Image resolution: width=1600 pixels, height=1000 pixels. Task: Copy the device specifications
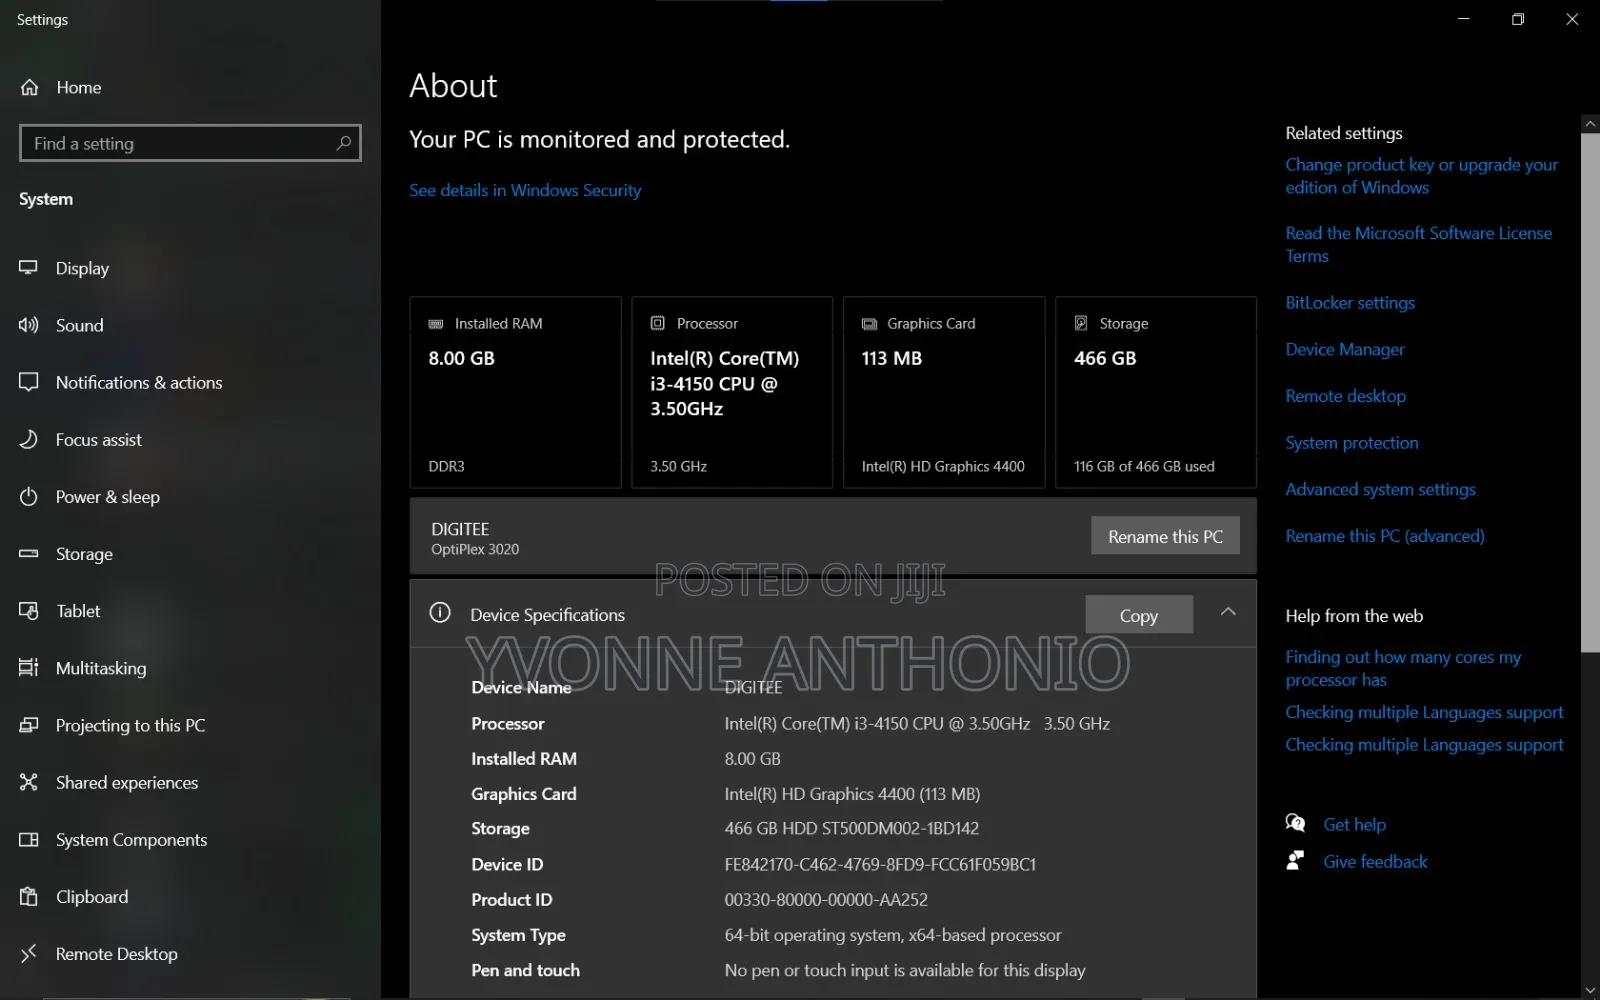click(x=1139, y=615)
